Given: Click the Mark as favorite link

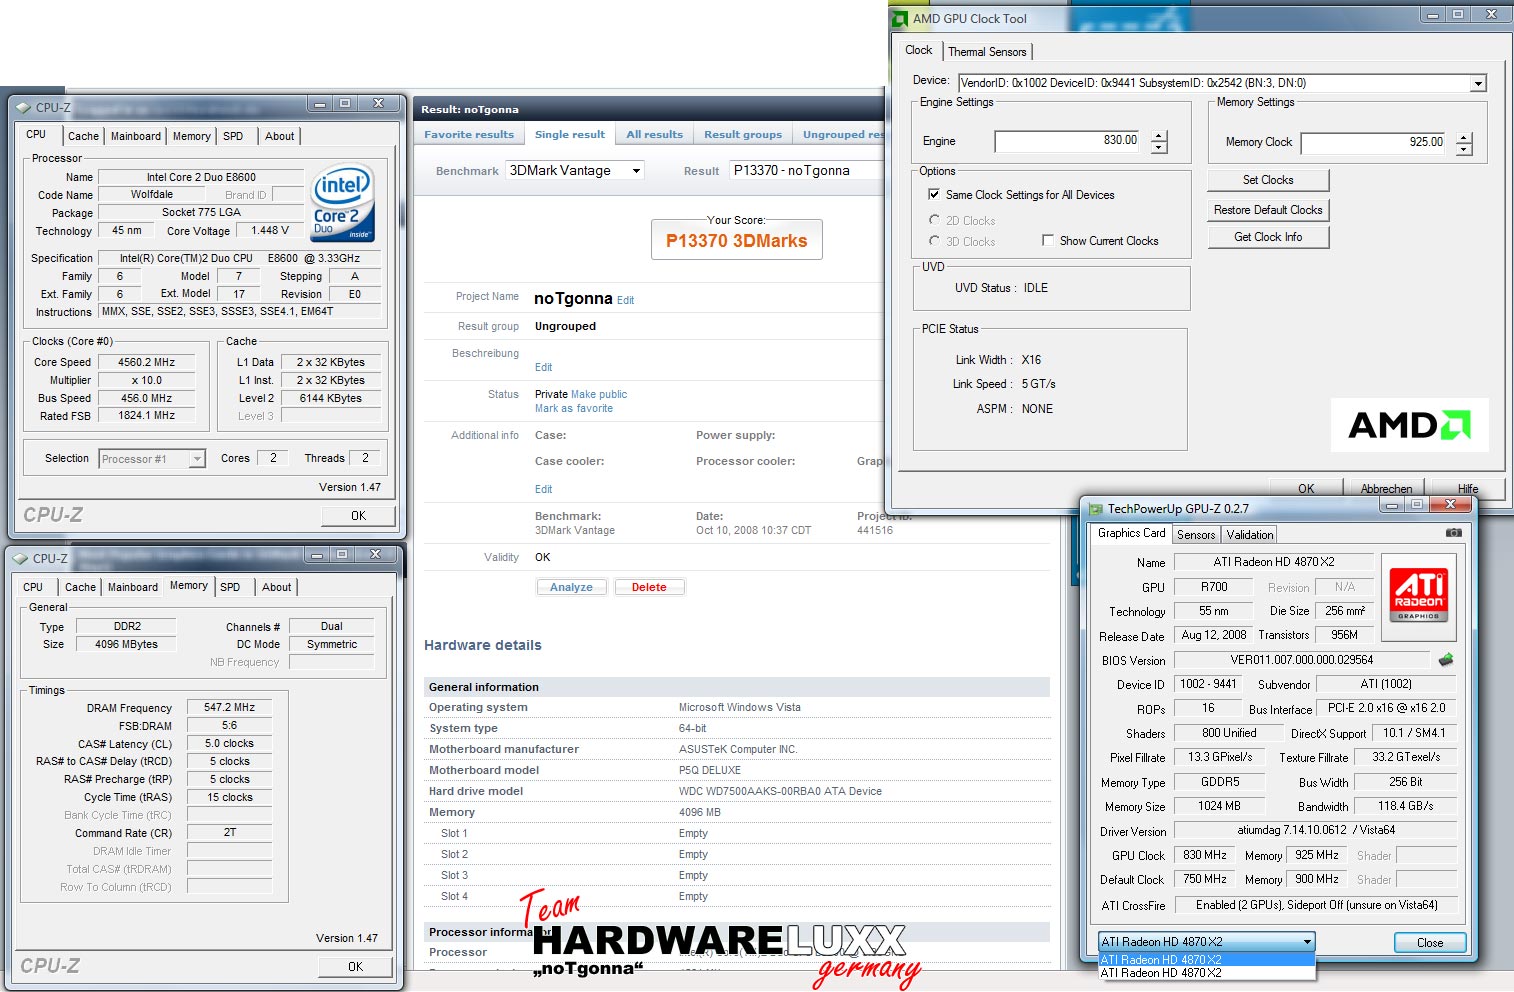Looking at the screenshot, I should pos(574,408).
